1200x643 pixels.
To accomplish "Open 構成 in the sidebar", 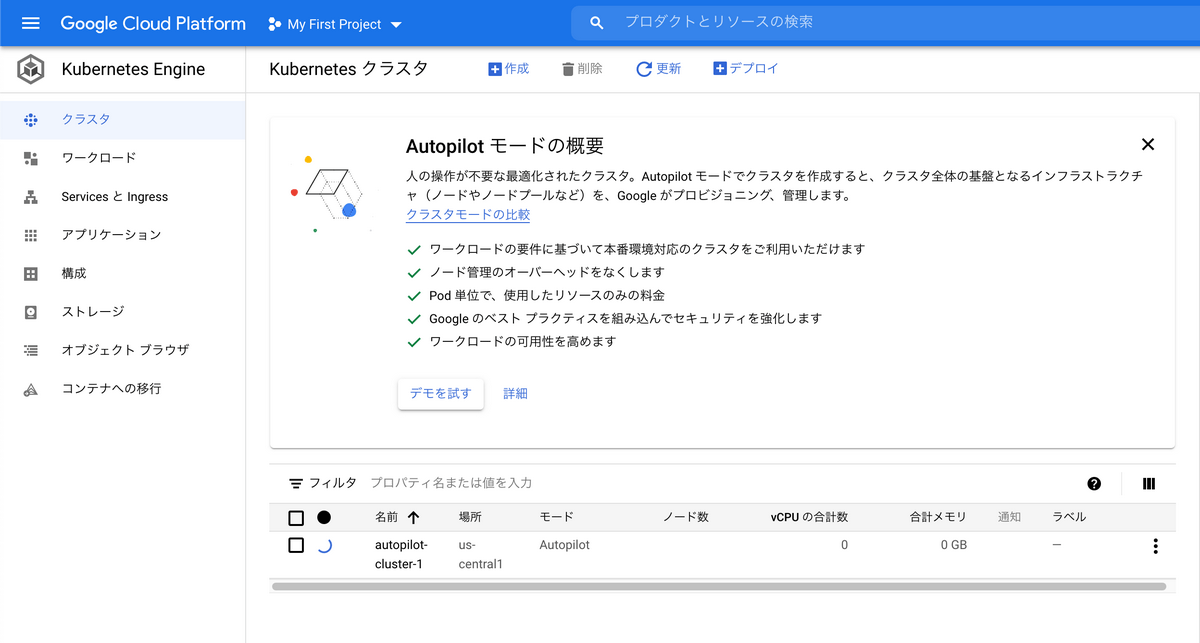I will click(122, 273).
